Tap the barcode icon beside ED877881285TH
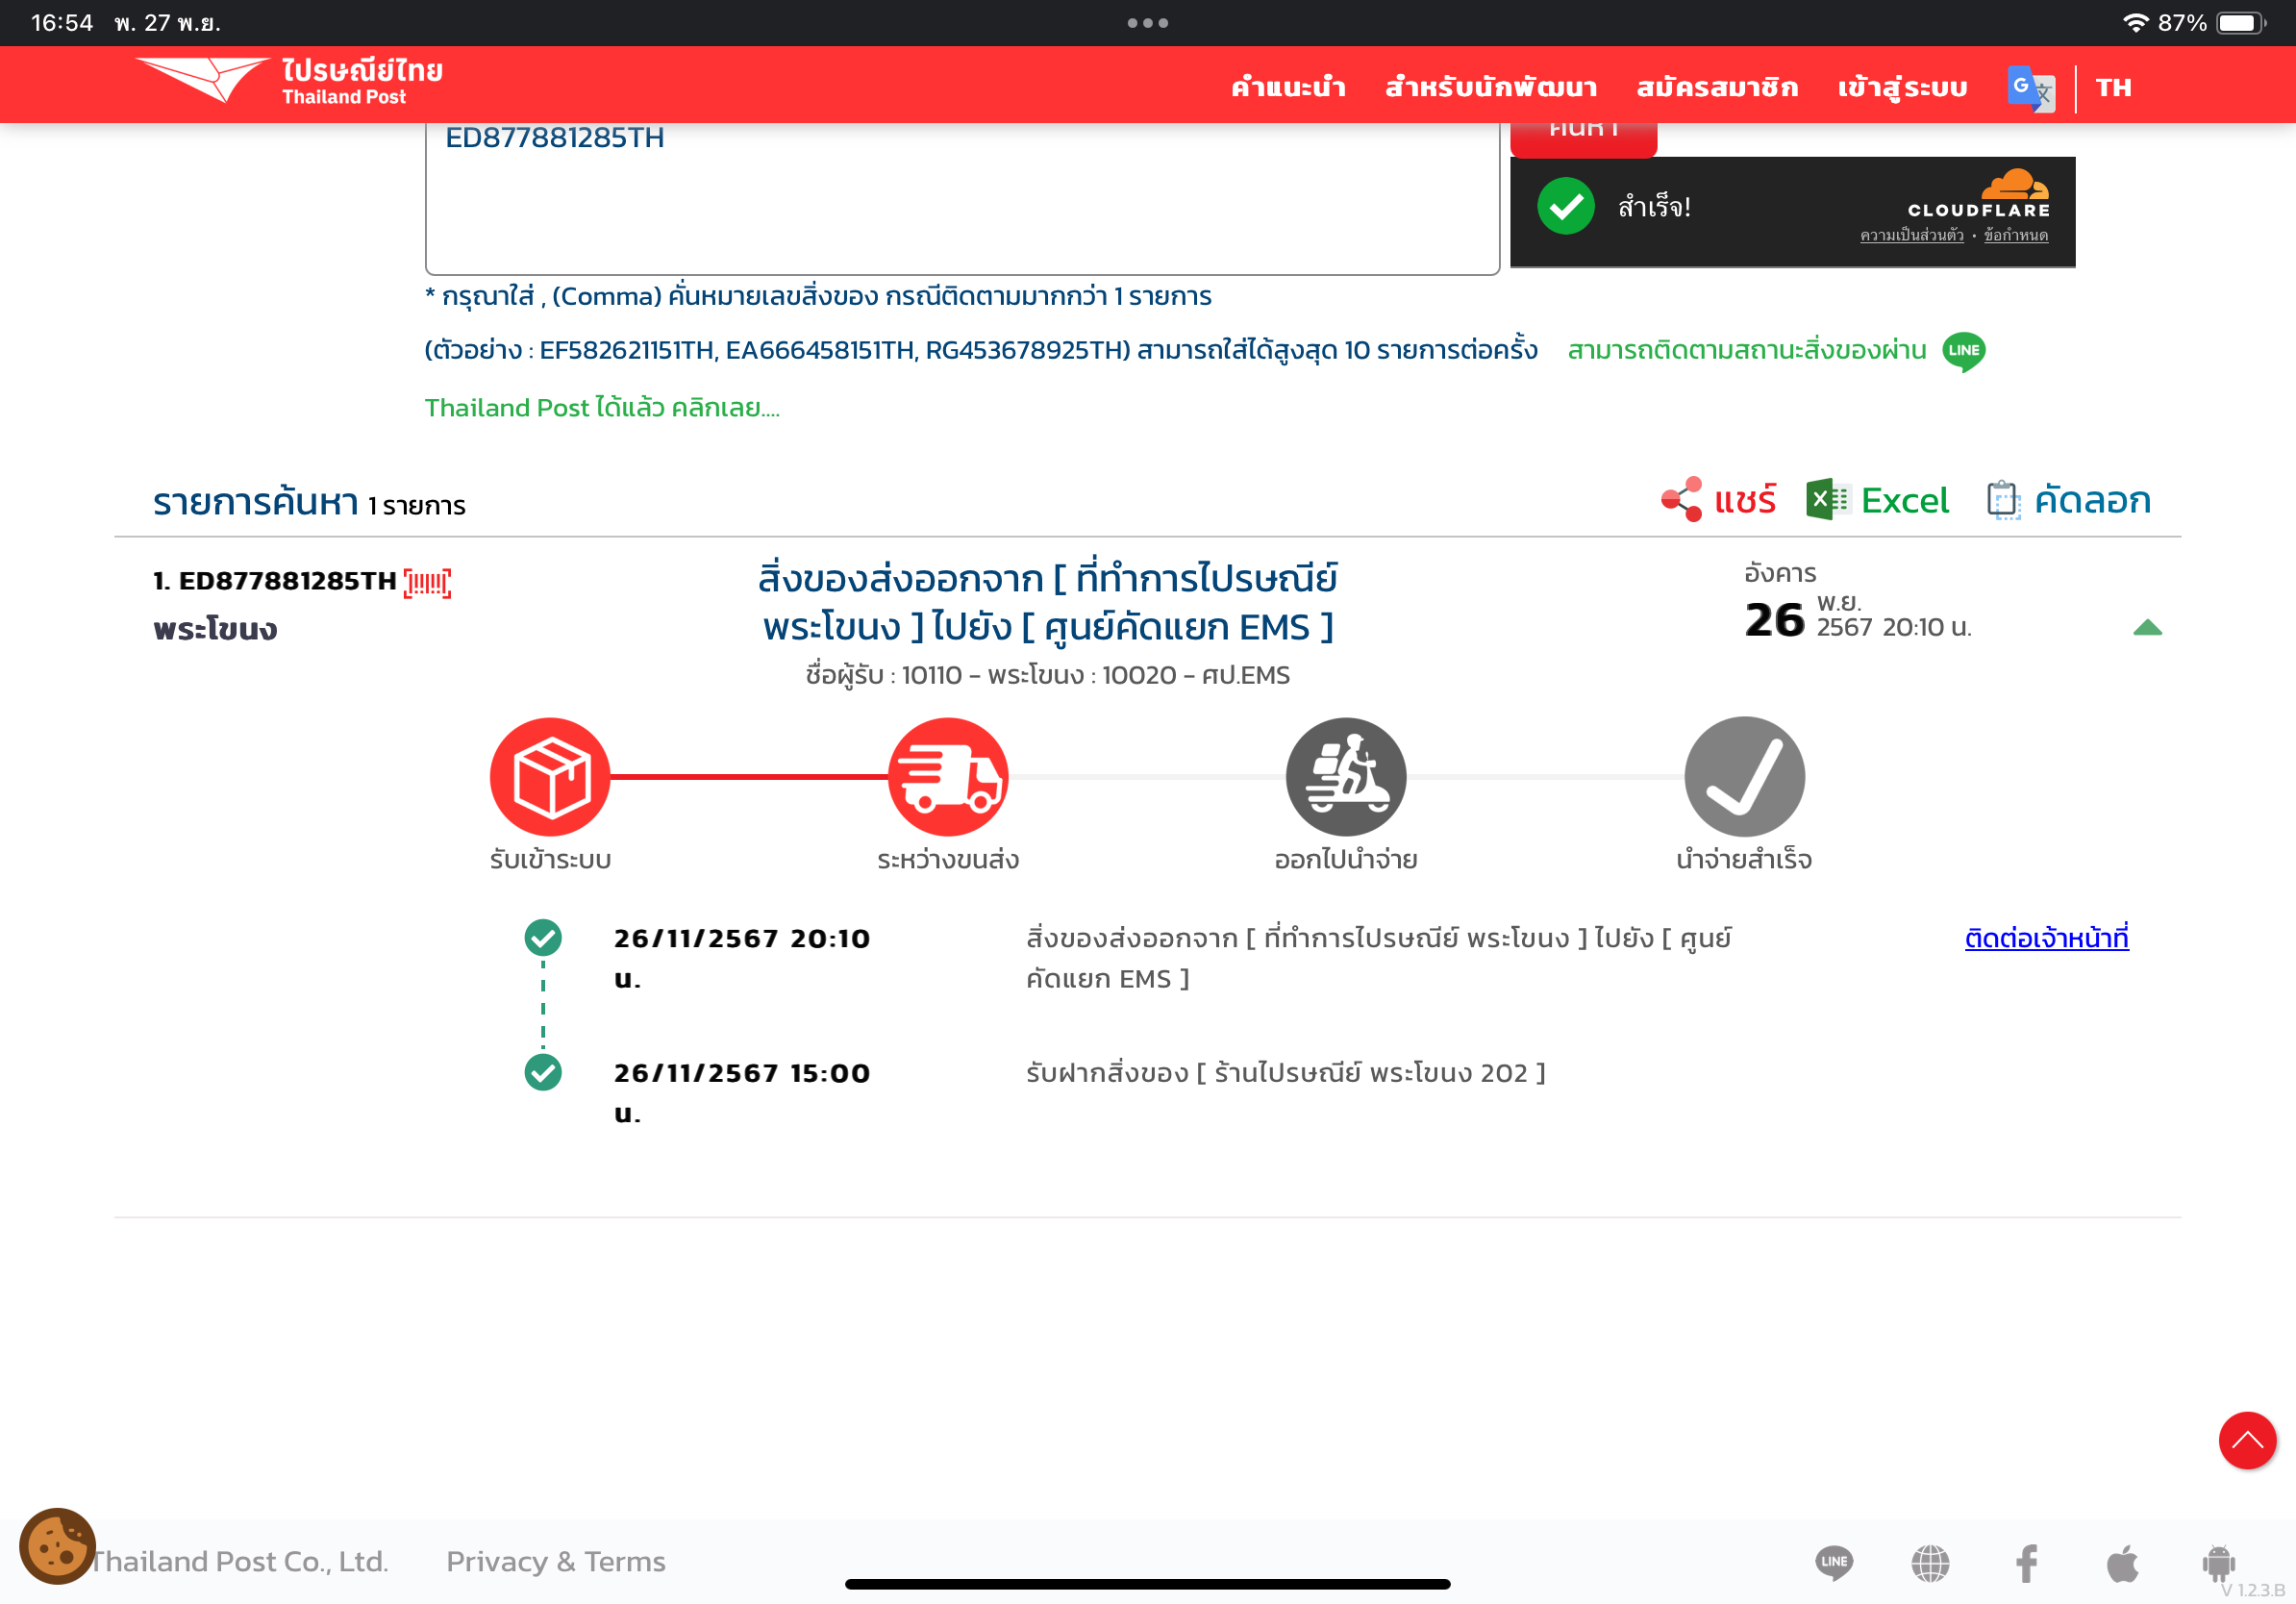The image size is (2296, 1604). [x=427, y=582]
